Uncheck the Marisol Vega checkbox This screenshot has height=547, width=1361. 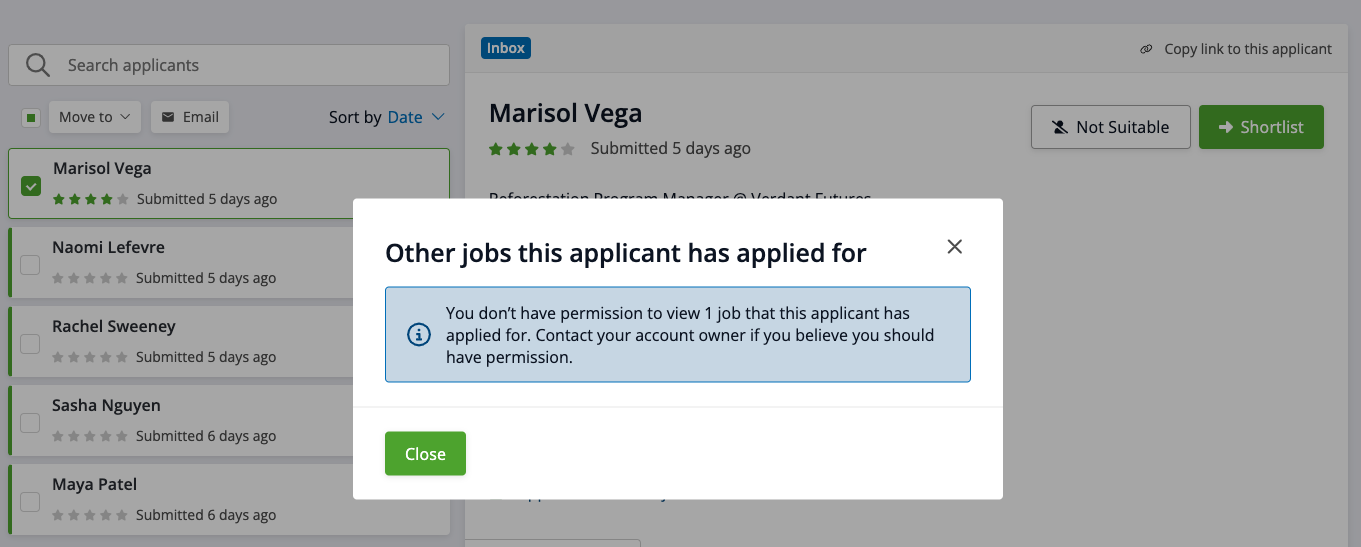(x=31, y=185)
